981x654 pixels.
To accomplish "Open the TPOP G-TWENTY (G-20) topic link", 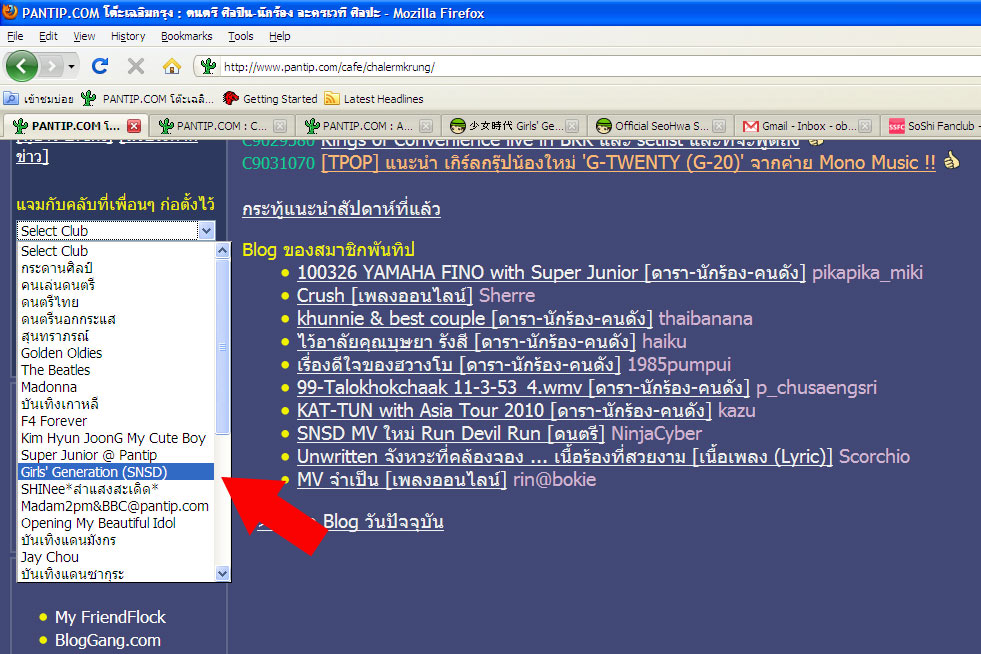I will (x=628, y=163).
